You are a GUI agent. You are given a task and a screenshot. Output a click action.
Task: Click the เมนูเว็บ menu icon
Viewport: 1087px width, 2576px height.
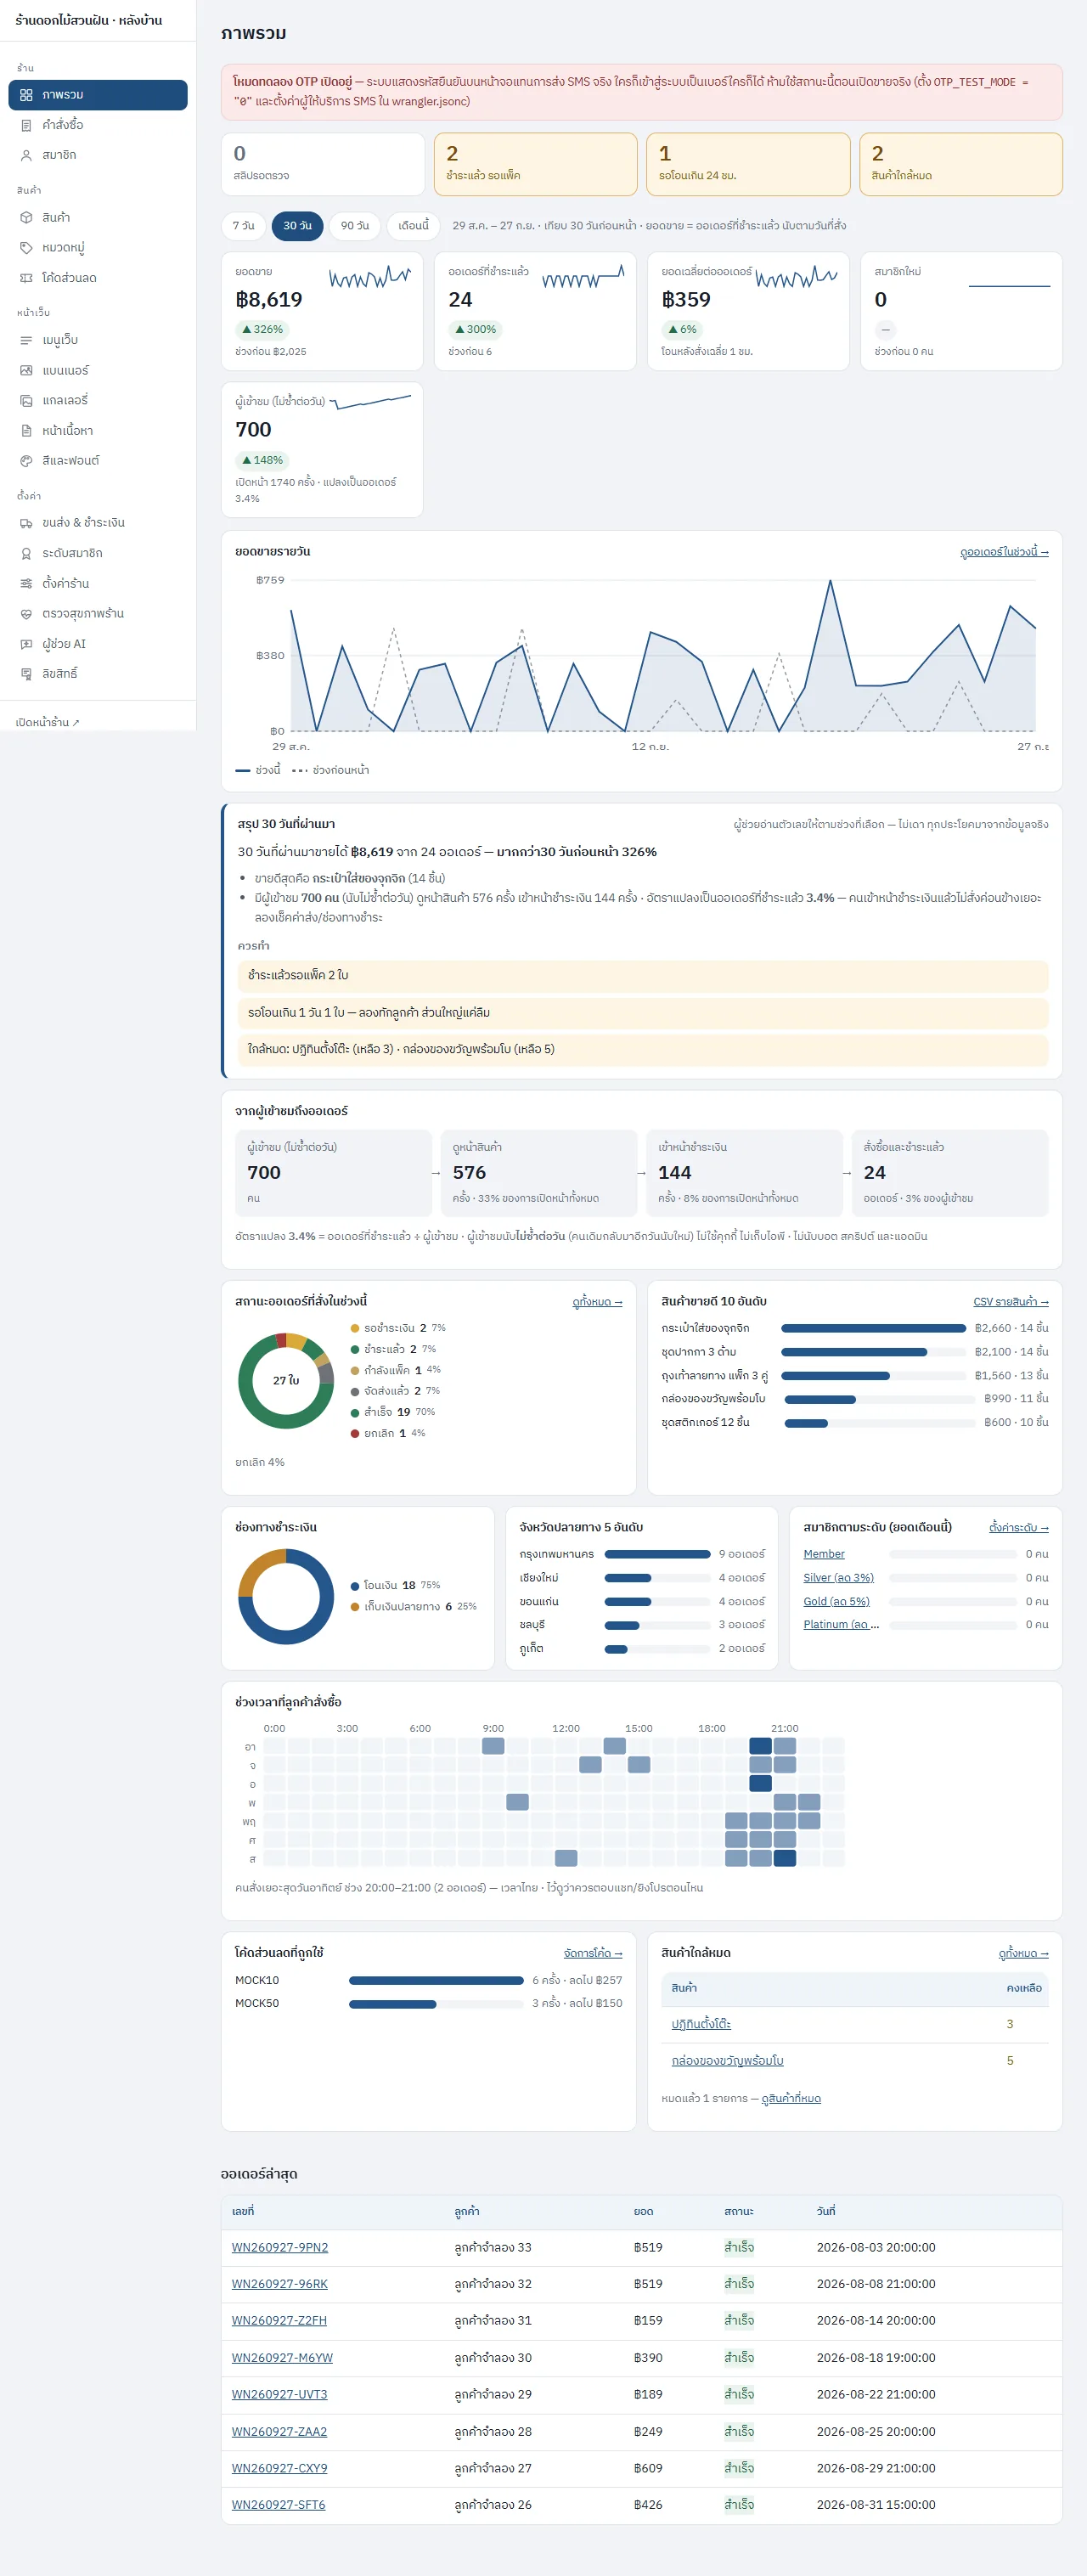(x=26, y=340)
